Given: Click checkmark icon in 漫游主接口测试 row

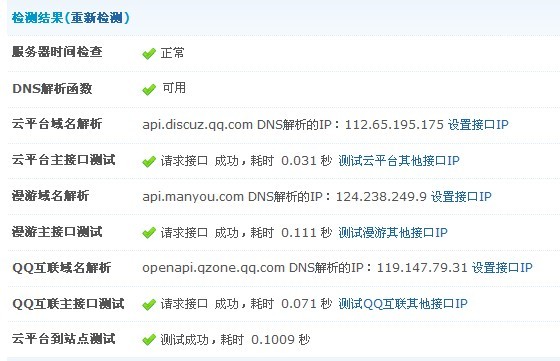Looking at the screenshot, I should tap(149, 233).
